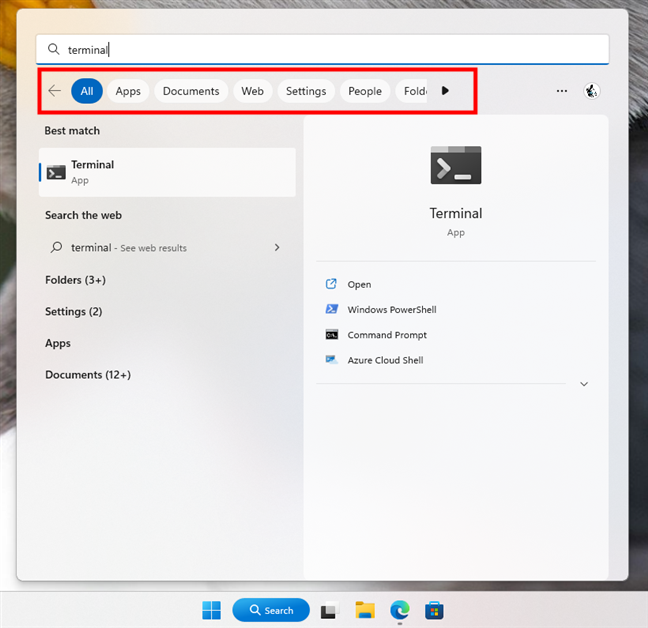The height and width of the screenshot is (628, 648).
Task: Select the All filter tab
Action: point(87,91)
